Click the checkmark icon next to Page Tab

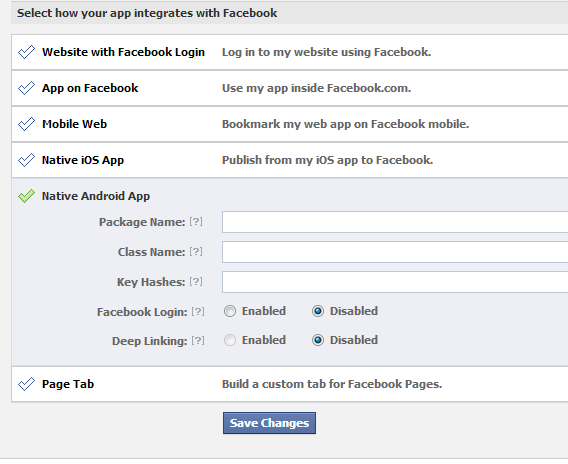pyautogui.click(x=26, y=384)
